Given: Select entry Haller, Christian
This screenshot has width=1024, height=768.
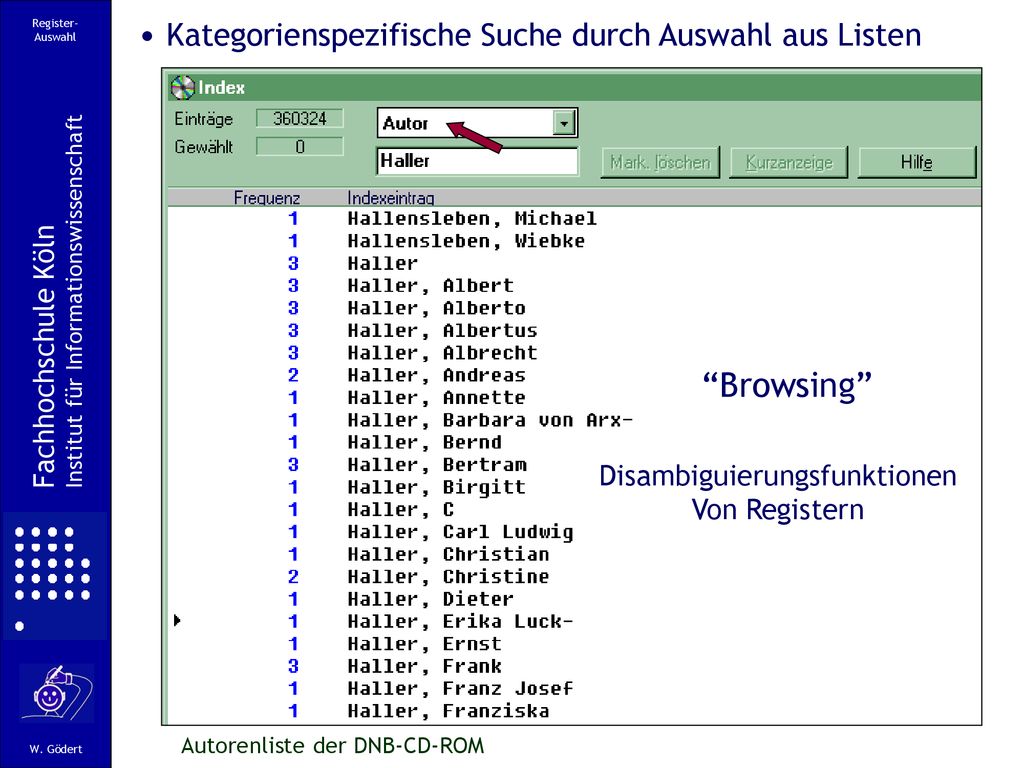Looking at the screenshot, I should pyautogui.click(x=448, y=554).
